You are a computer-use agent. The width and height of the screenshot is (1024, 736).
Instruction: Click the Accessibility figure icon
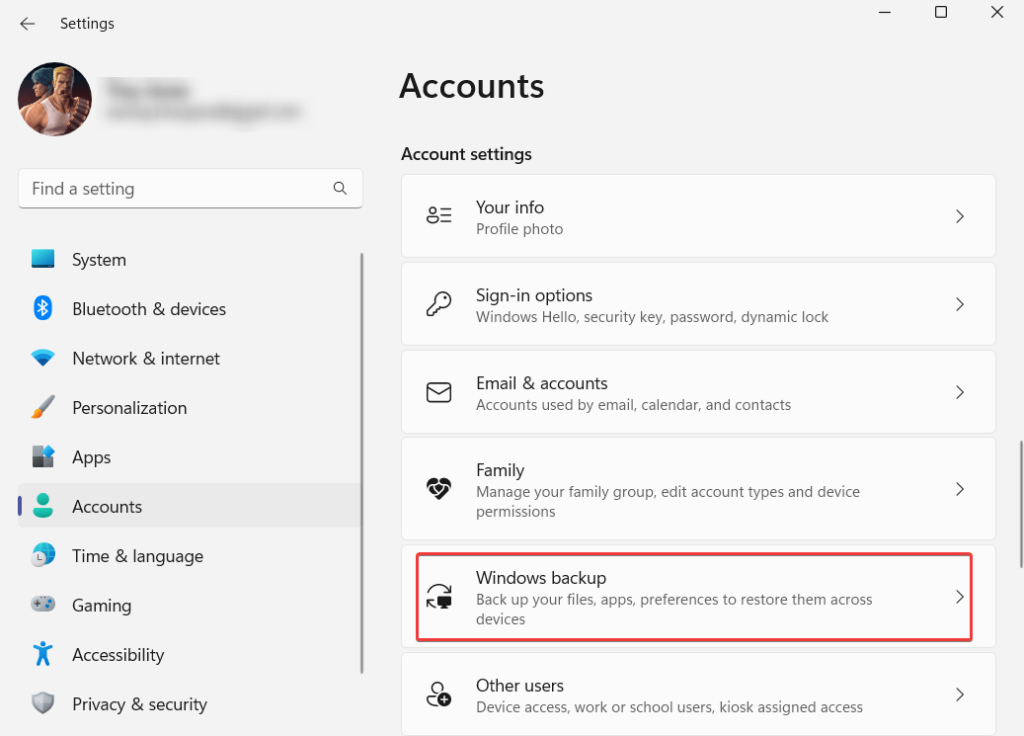coord(42,655)
